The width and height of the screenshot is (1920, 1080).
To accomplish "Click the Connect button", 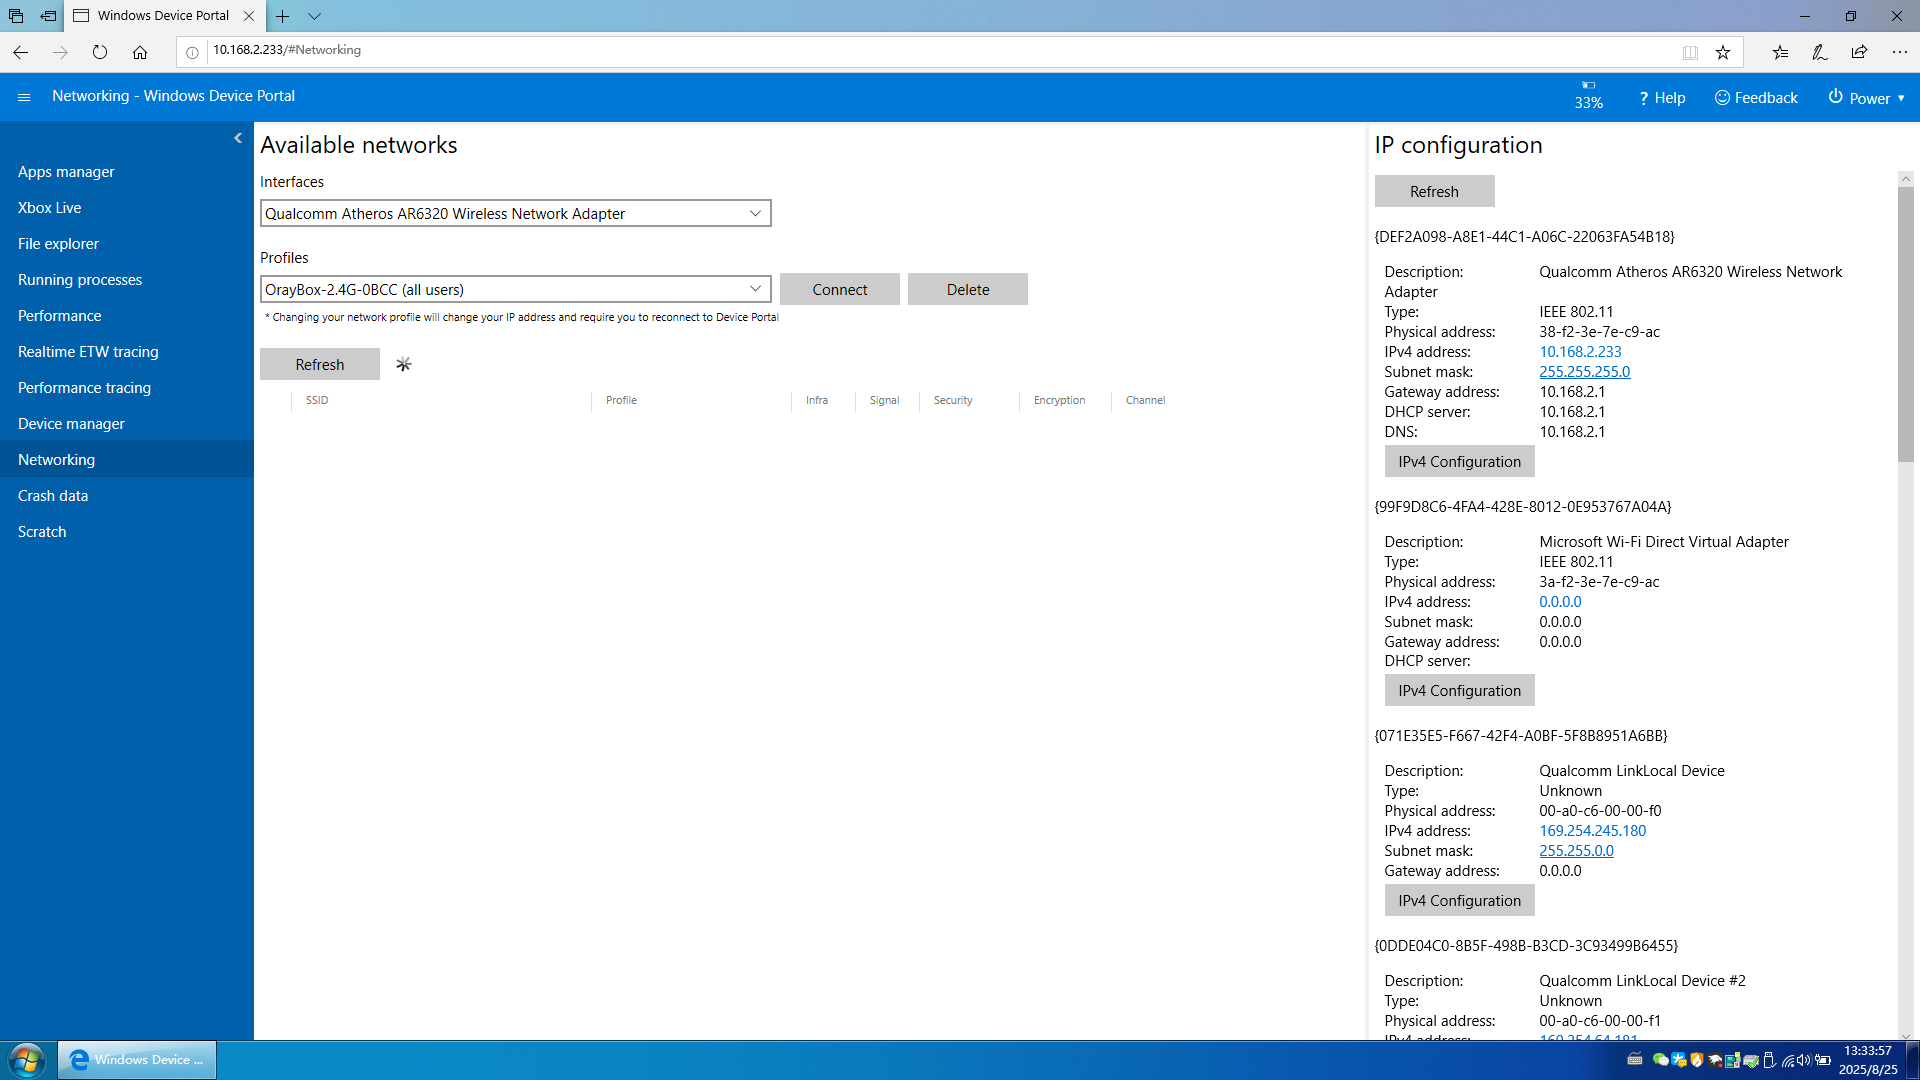I will 840,289.
